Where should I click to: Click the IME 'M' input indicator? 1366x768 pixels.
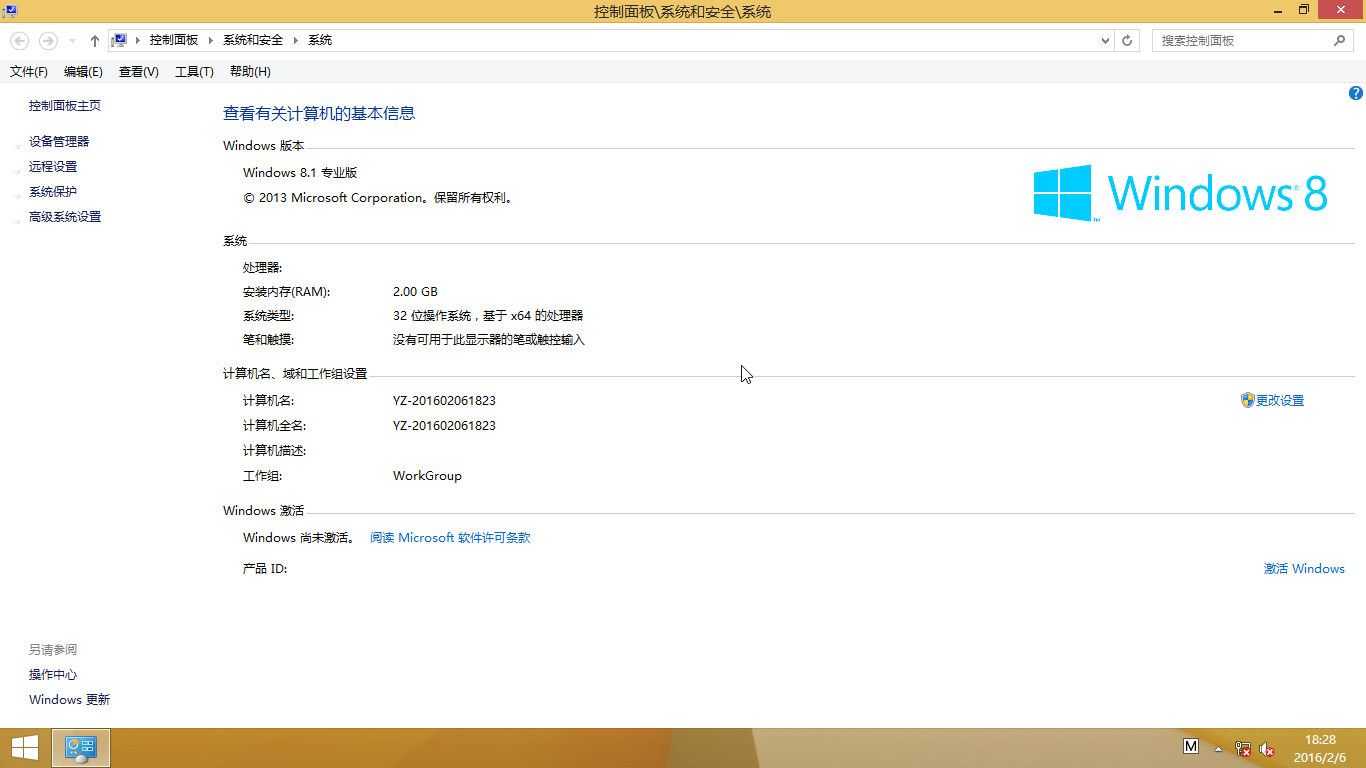(x=1191, y=746)
